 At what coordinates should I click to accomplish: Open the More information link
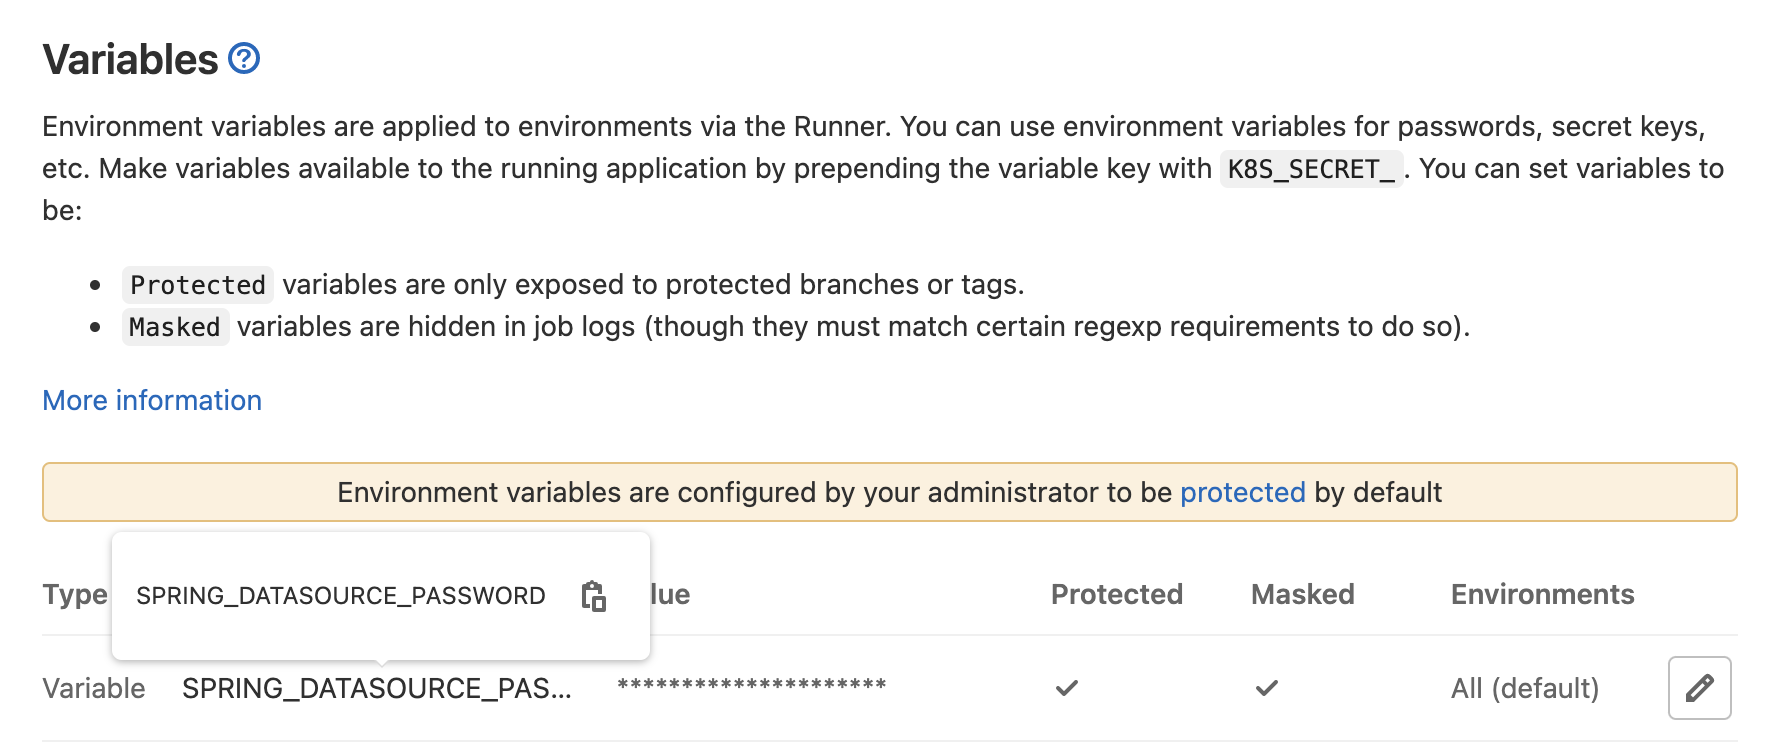click(x=152, y=400)
